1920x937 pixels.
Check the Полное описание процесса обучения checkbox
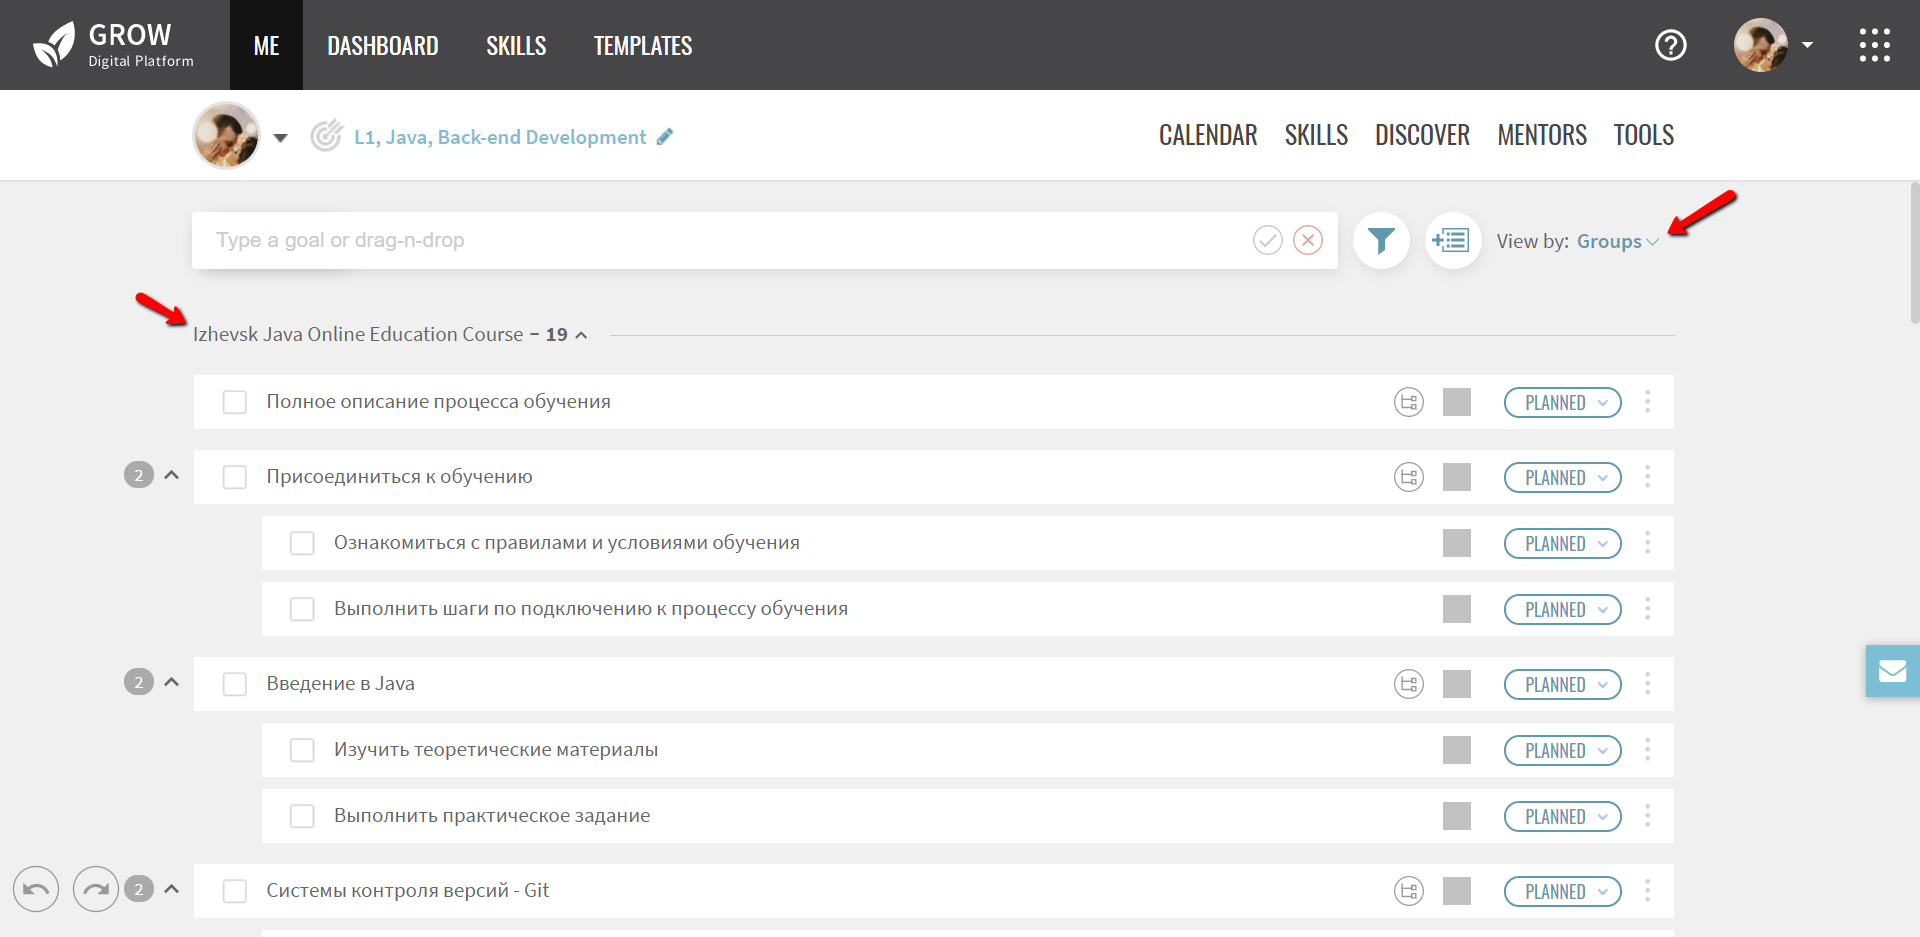pyautogui.click(x=235, y=402)
